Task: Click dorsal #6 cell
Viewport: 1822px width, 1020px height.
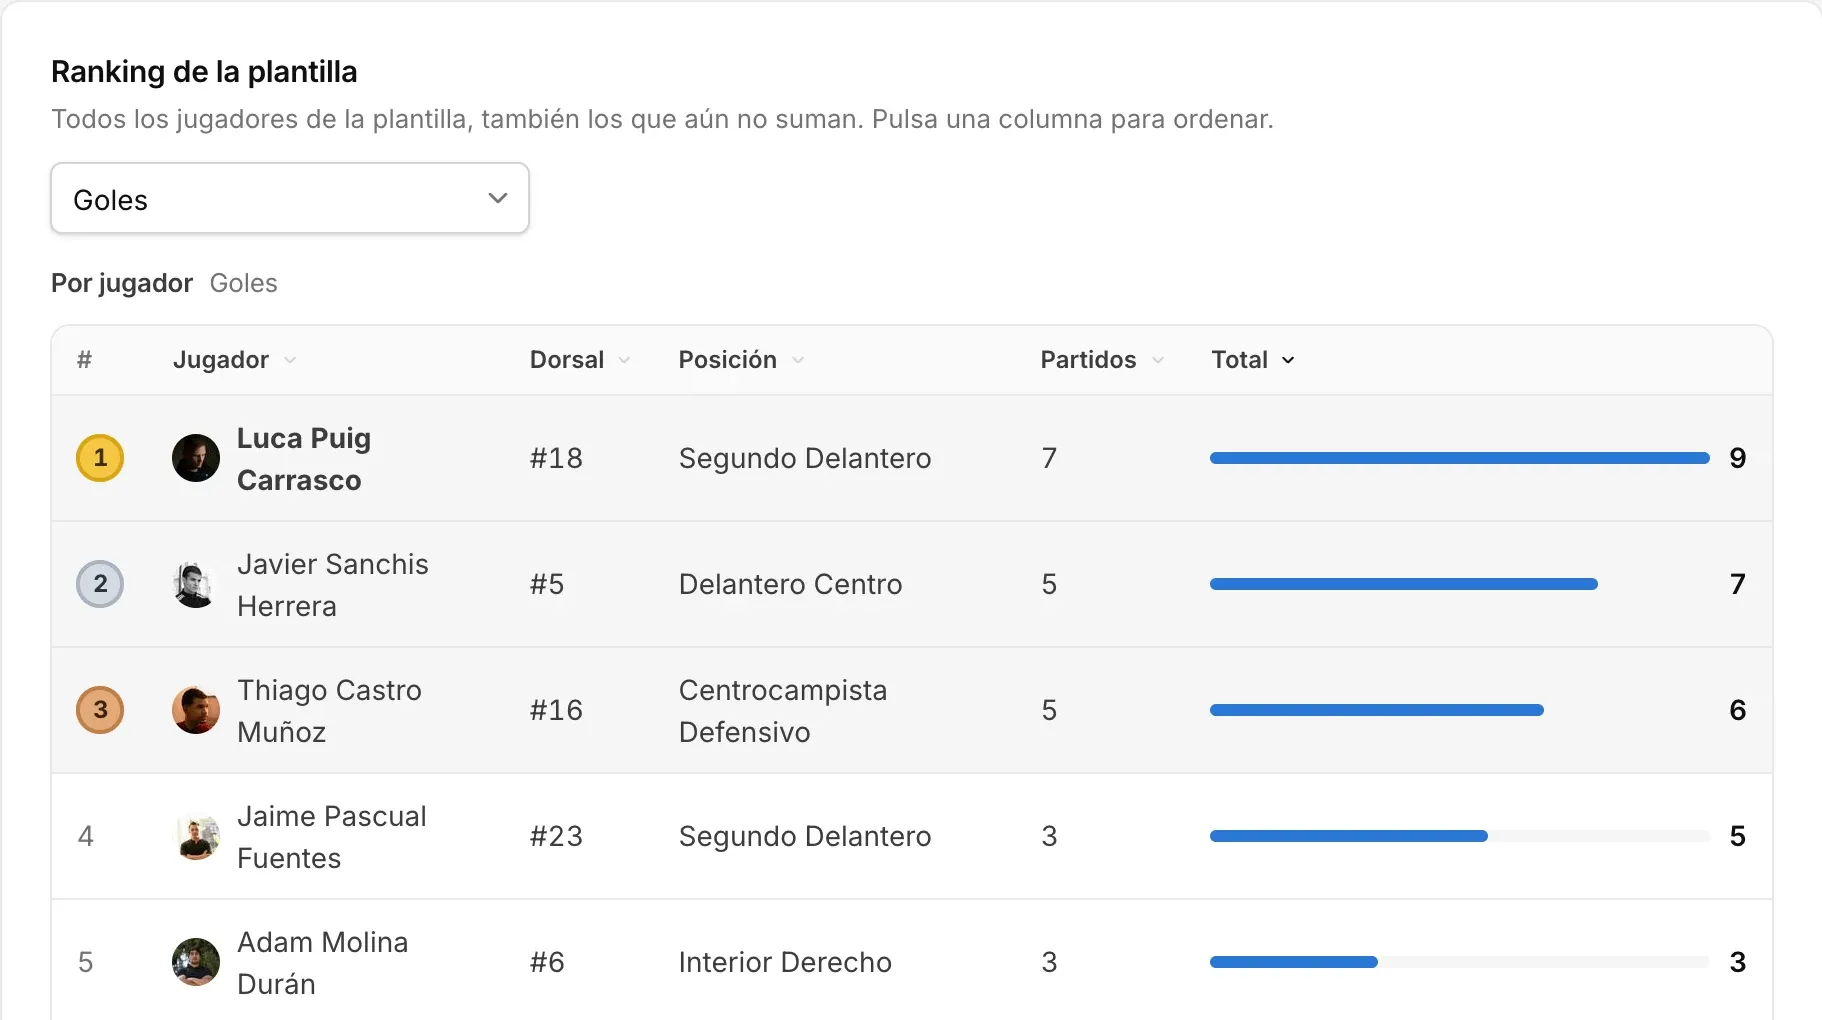Action: click(x=547, y=962)
